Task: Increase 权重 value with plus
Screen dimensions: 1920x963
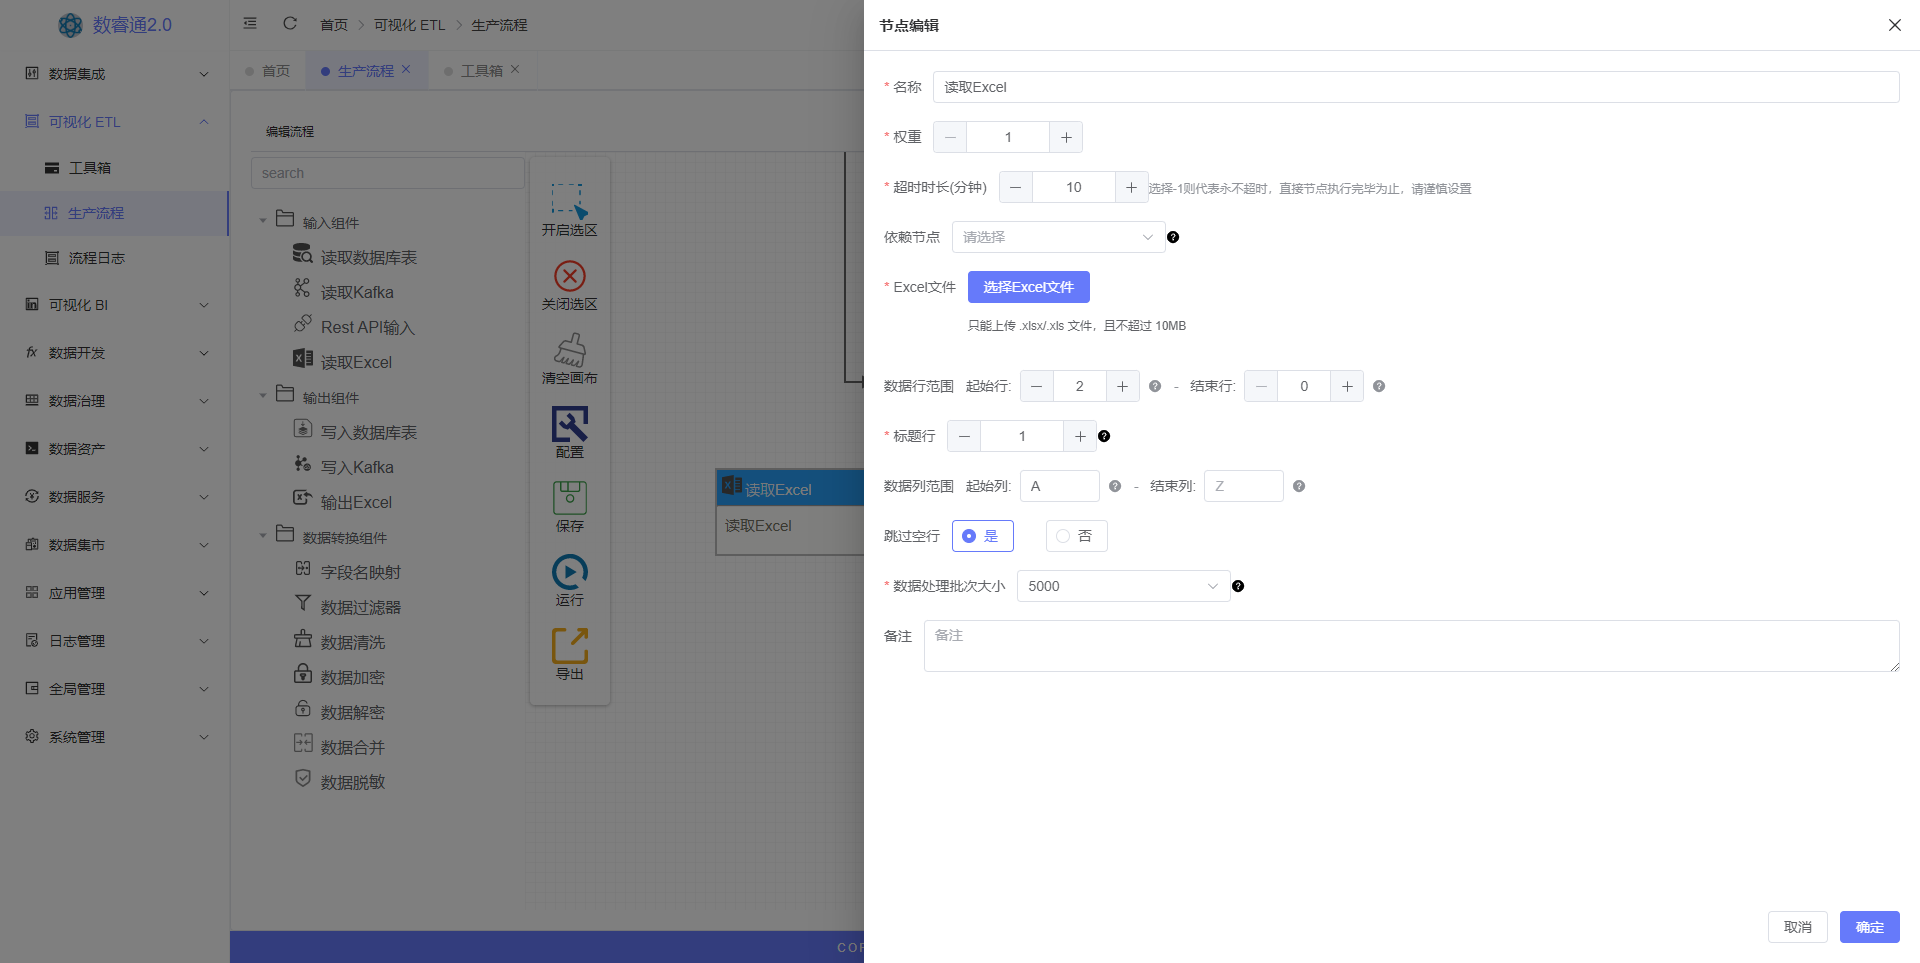Action: coord(1066,137)
